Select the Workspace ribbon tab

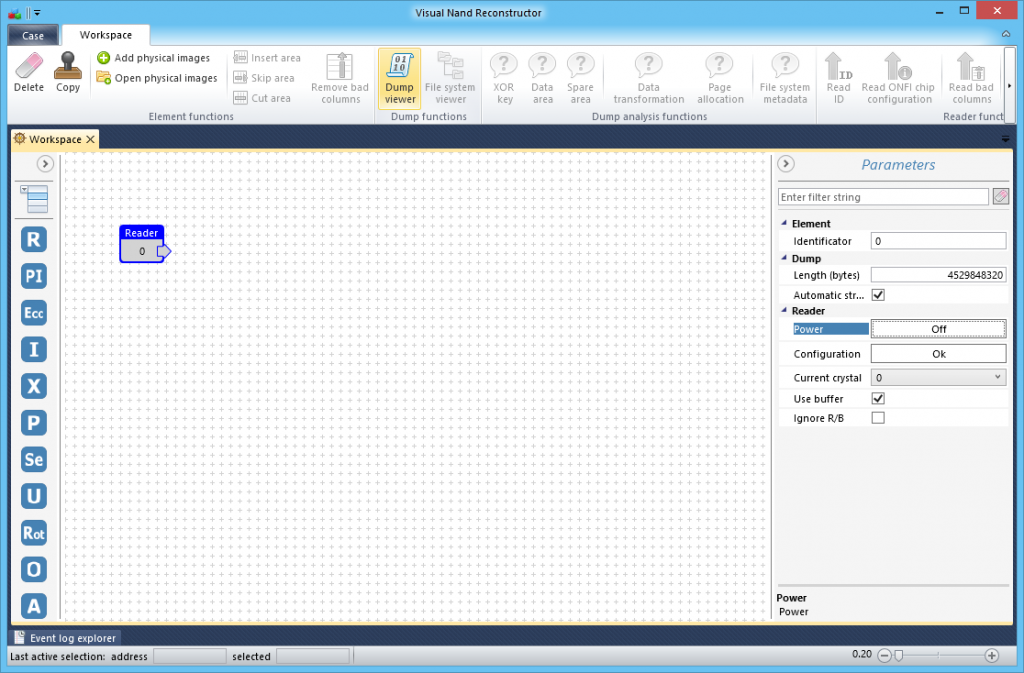[x=106, y=35]
